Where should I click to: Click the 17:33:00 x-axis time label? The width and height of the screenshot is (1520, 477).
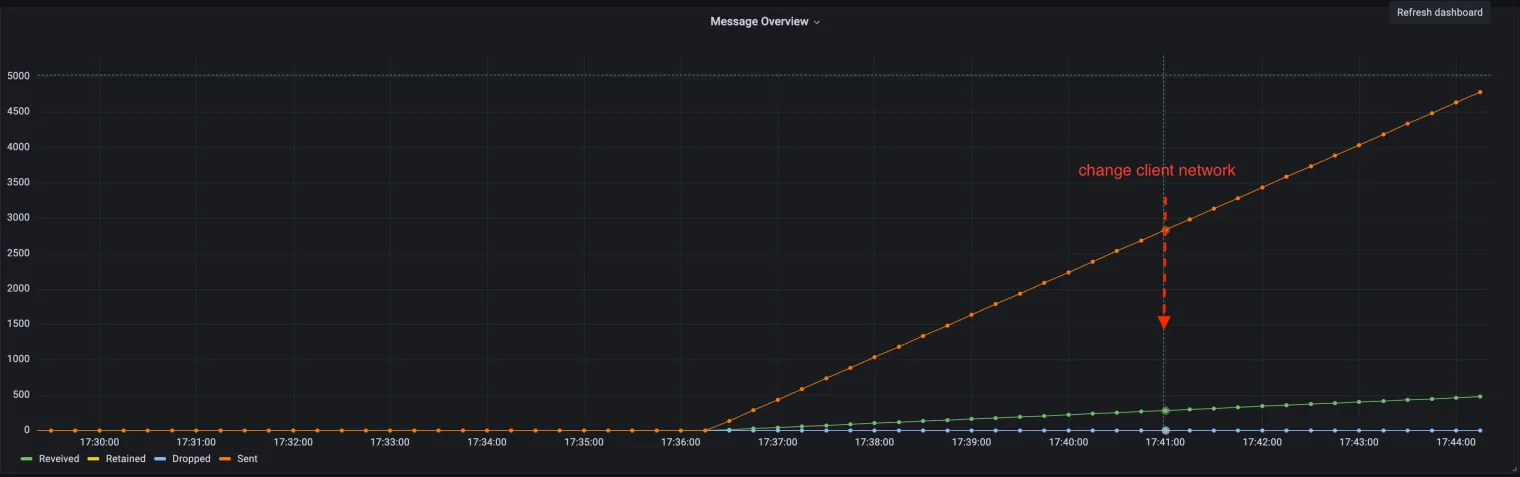pos(390,441)
